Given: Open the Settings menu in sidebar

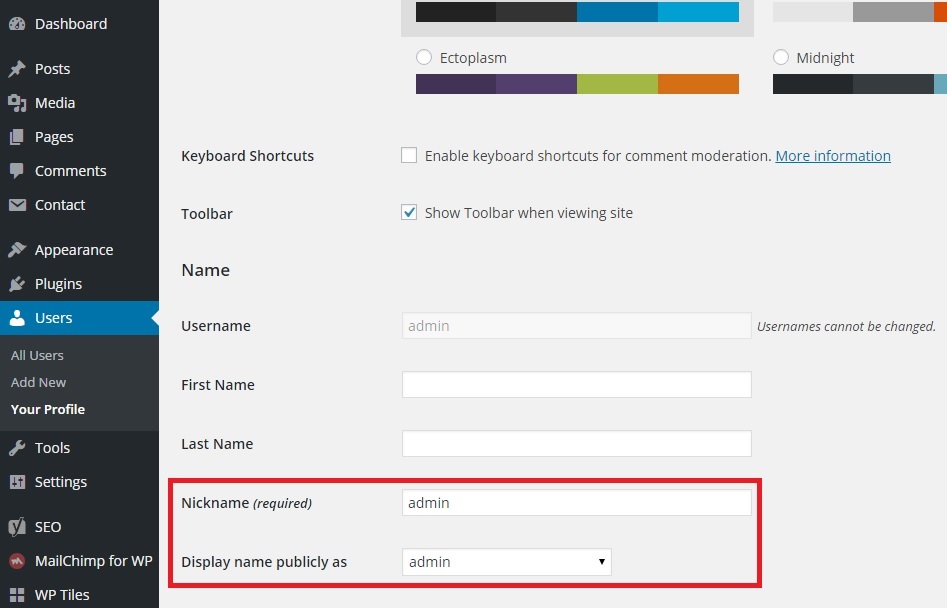Looking at the screenshot, I should coord(60,482).
